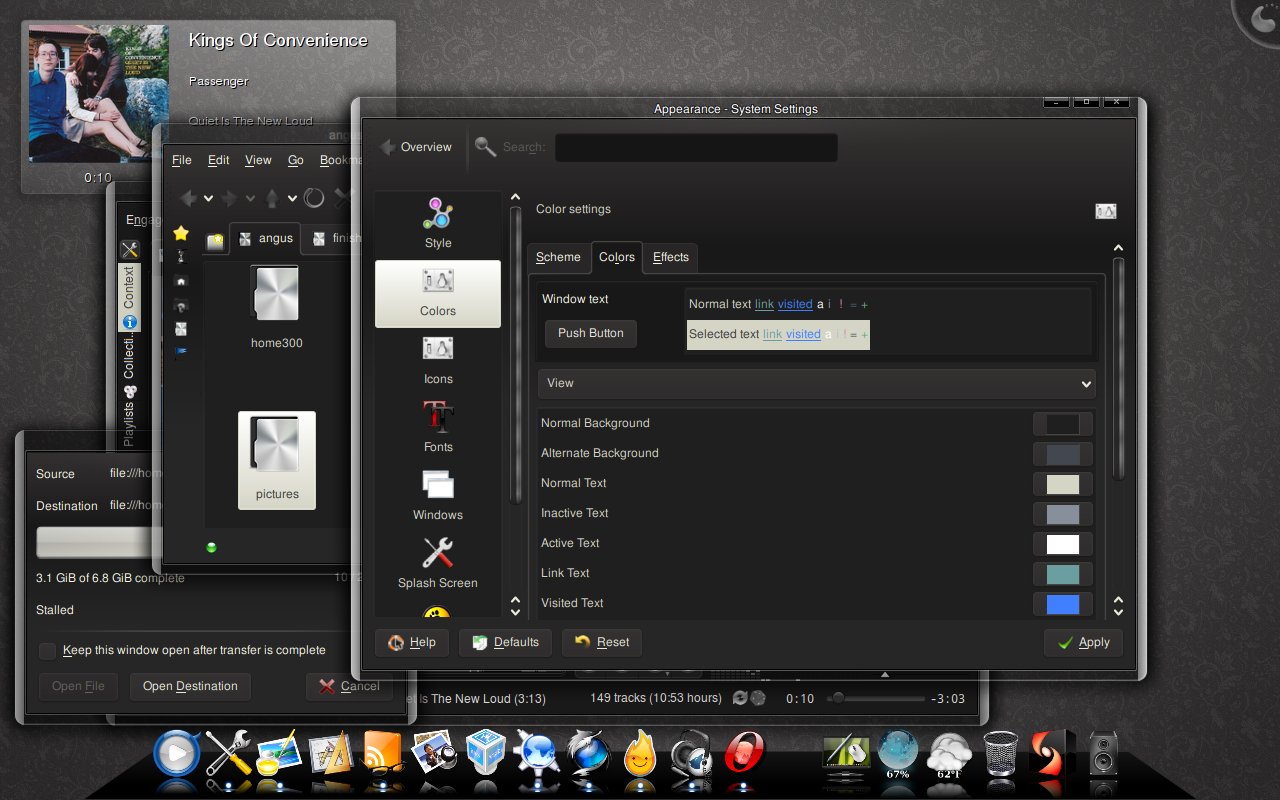The width and height of the screenshot is (1280, 800).
Task: Cancel the file transfer
Action: (349, 686)
